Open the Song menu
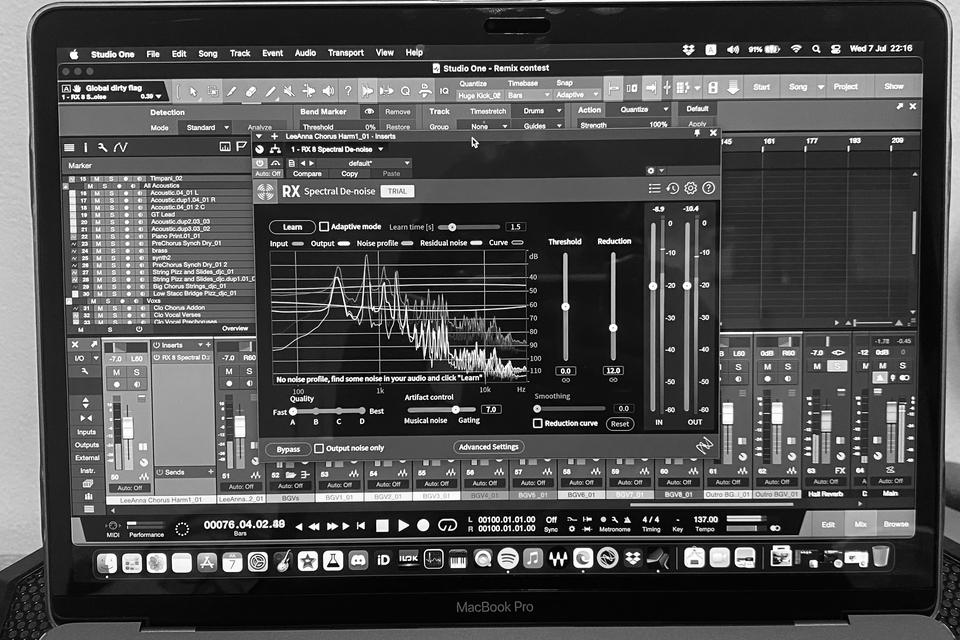960x640 pixels. (x=208, y=53)
